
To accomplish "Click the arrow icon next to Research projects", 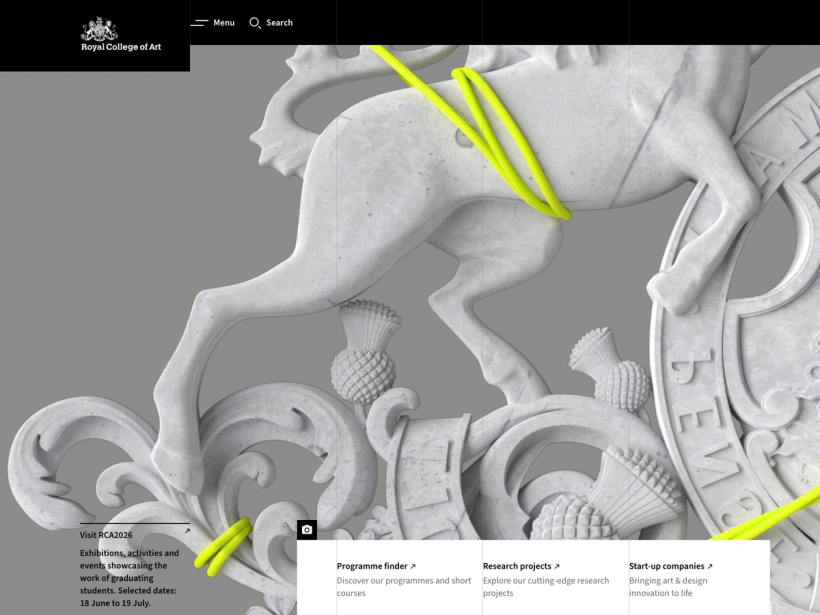I will pyautogui.click(x=556, y=566).
